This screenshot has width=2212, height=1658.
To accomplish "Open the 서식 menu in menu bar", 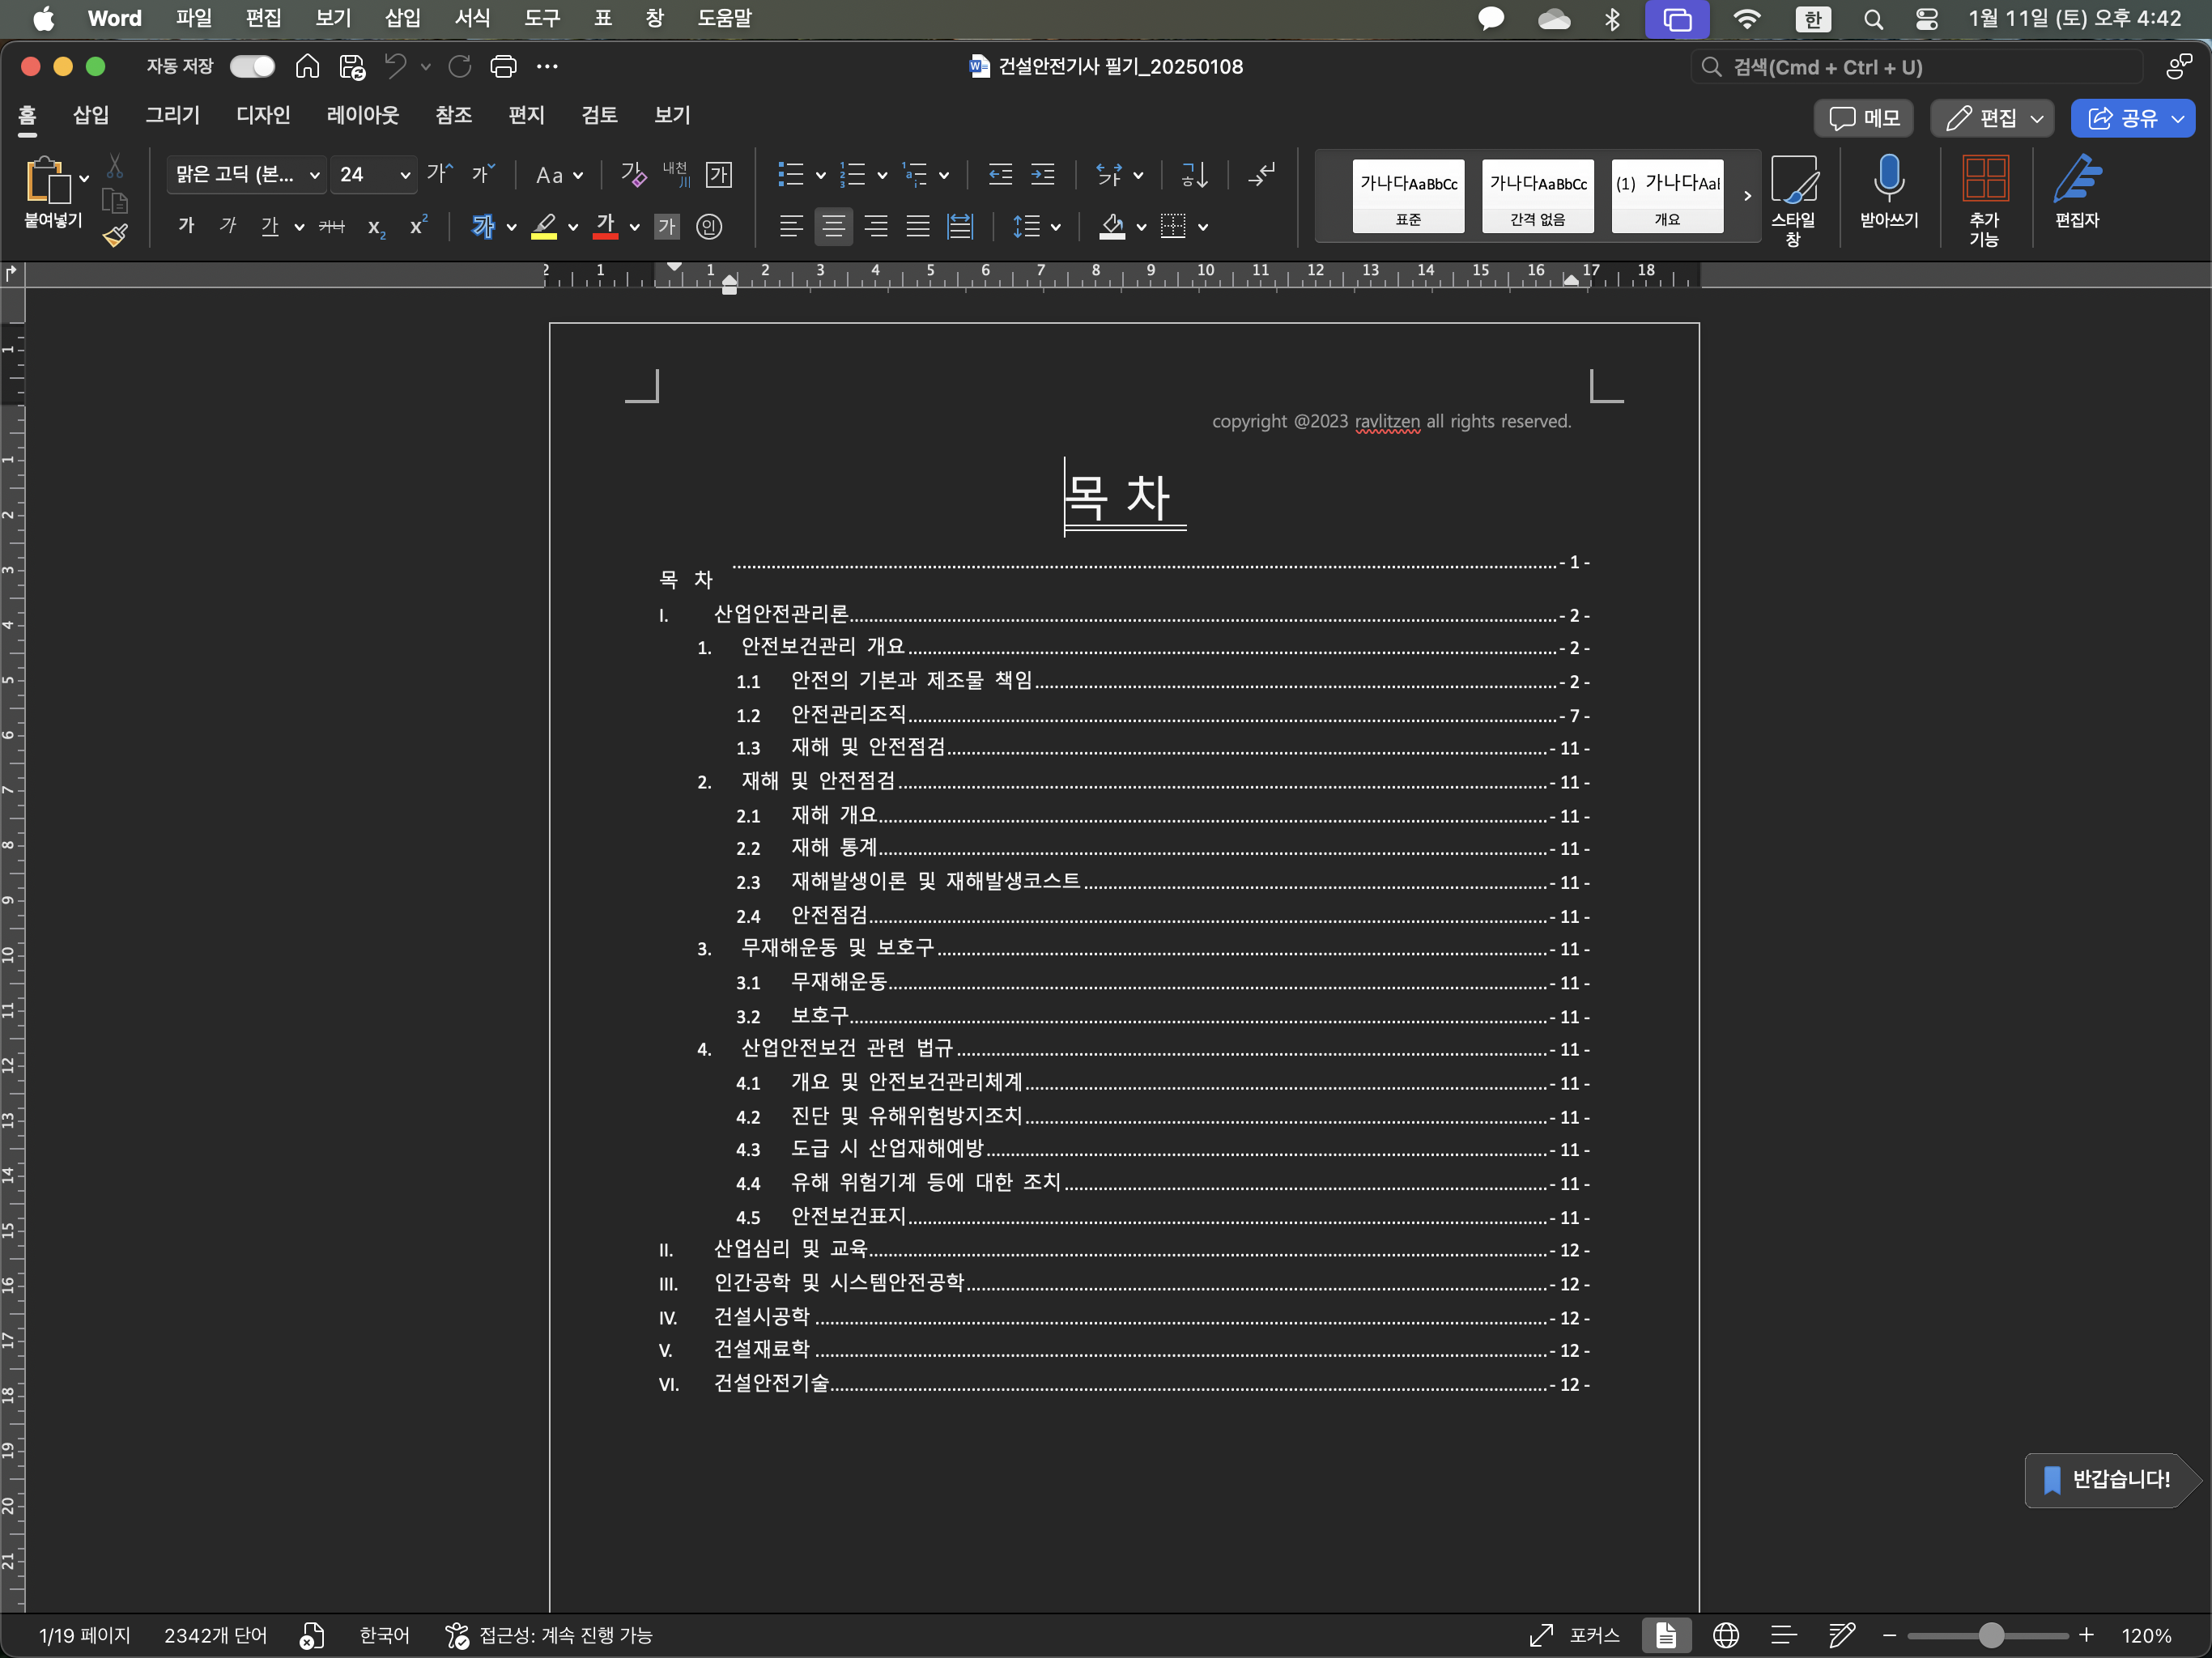I will coord(472,18).
